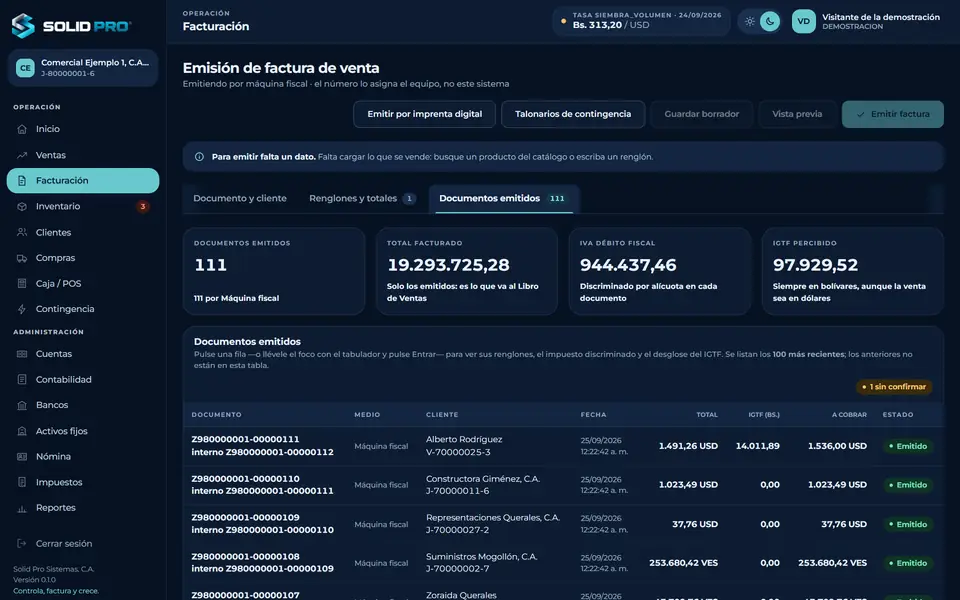960x600 pixels.
Task: Open Compras truck icon
Action: coord(22,258)
